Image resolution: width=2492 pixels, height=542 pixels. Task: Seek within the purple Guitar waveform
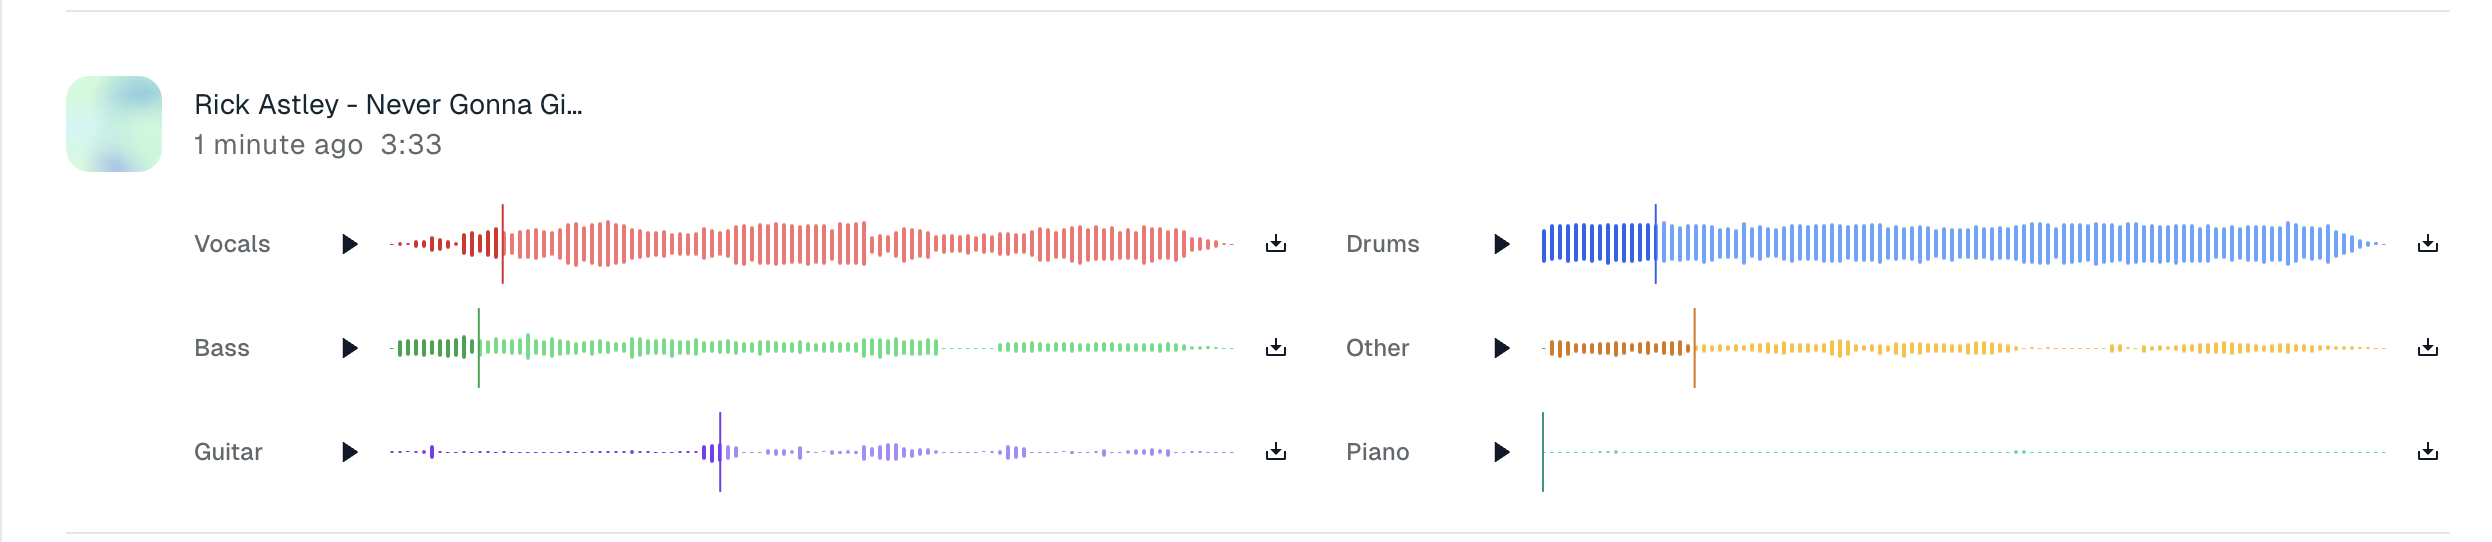point(900,452)
